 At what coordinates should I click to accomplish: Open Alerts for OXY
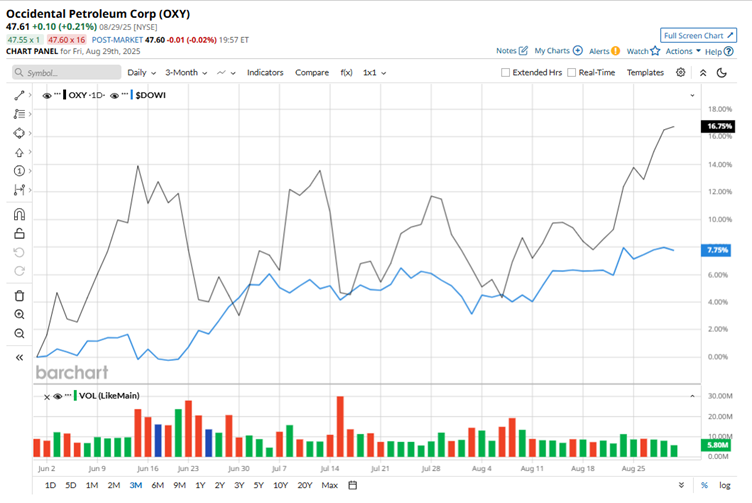(x=604, y=51)
